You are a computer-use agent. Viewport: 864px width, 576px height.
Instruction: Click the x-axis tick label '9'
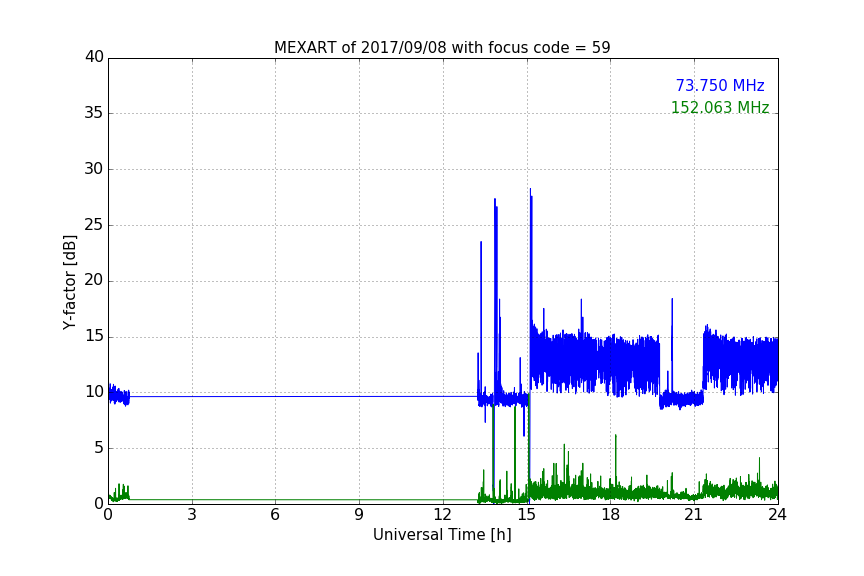point(359,515)
